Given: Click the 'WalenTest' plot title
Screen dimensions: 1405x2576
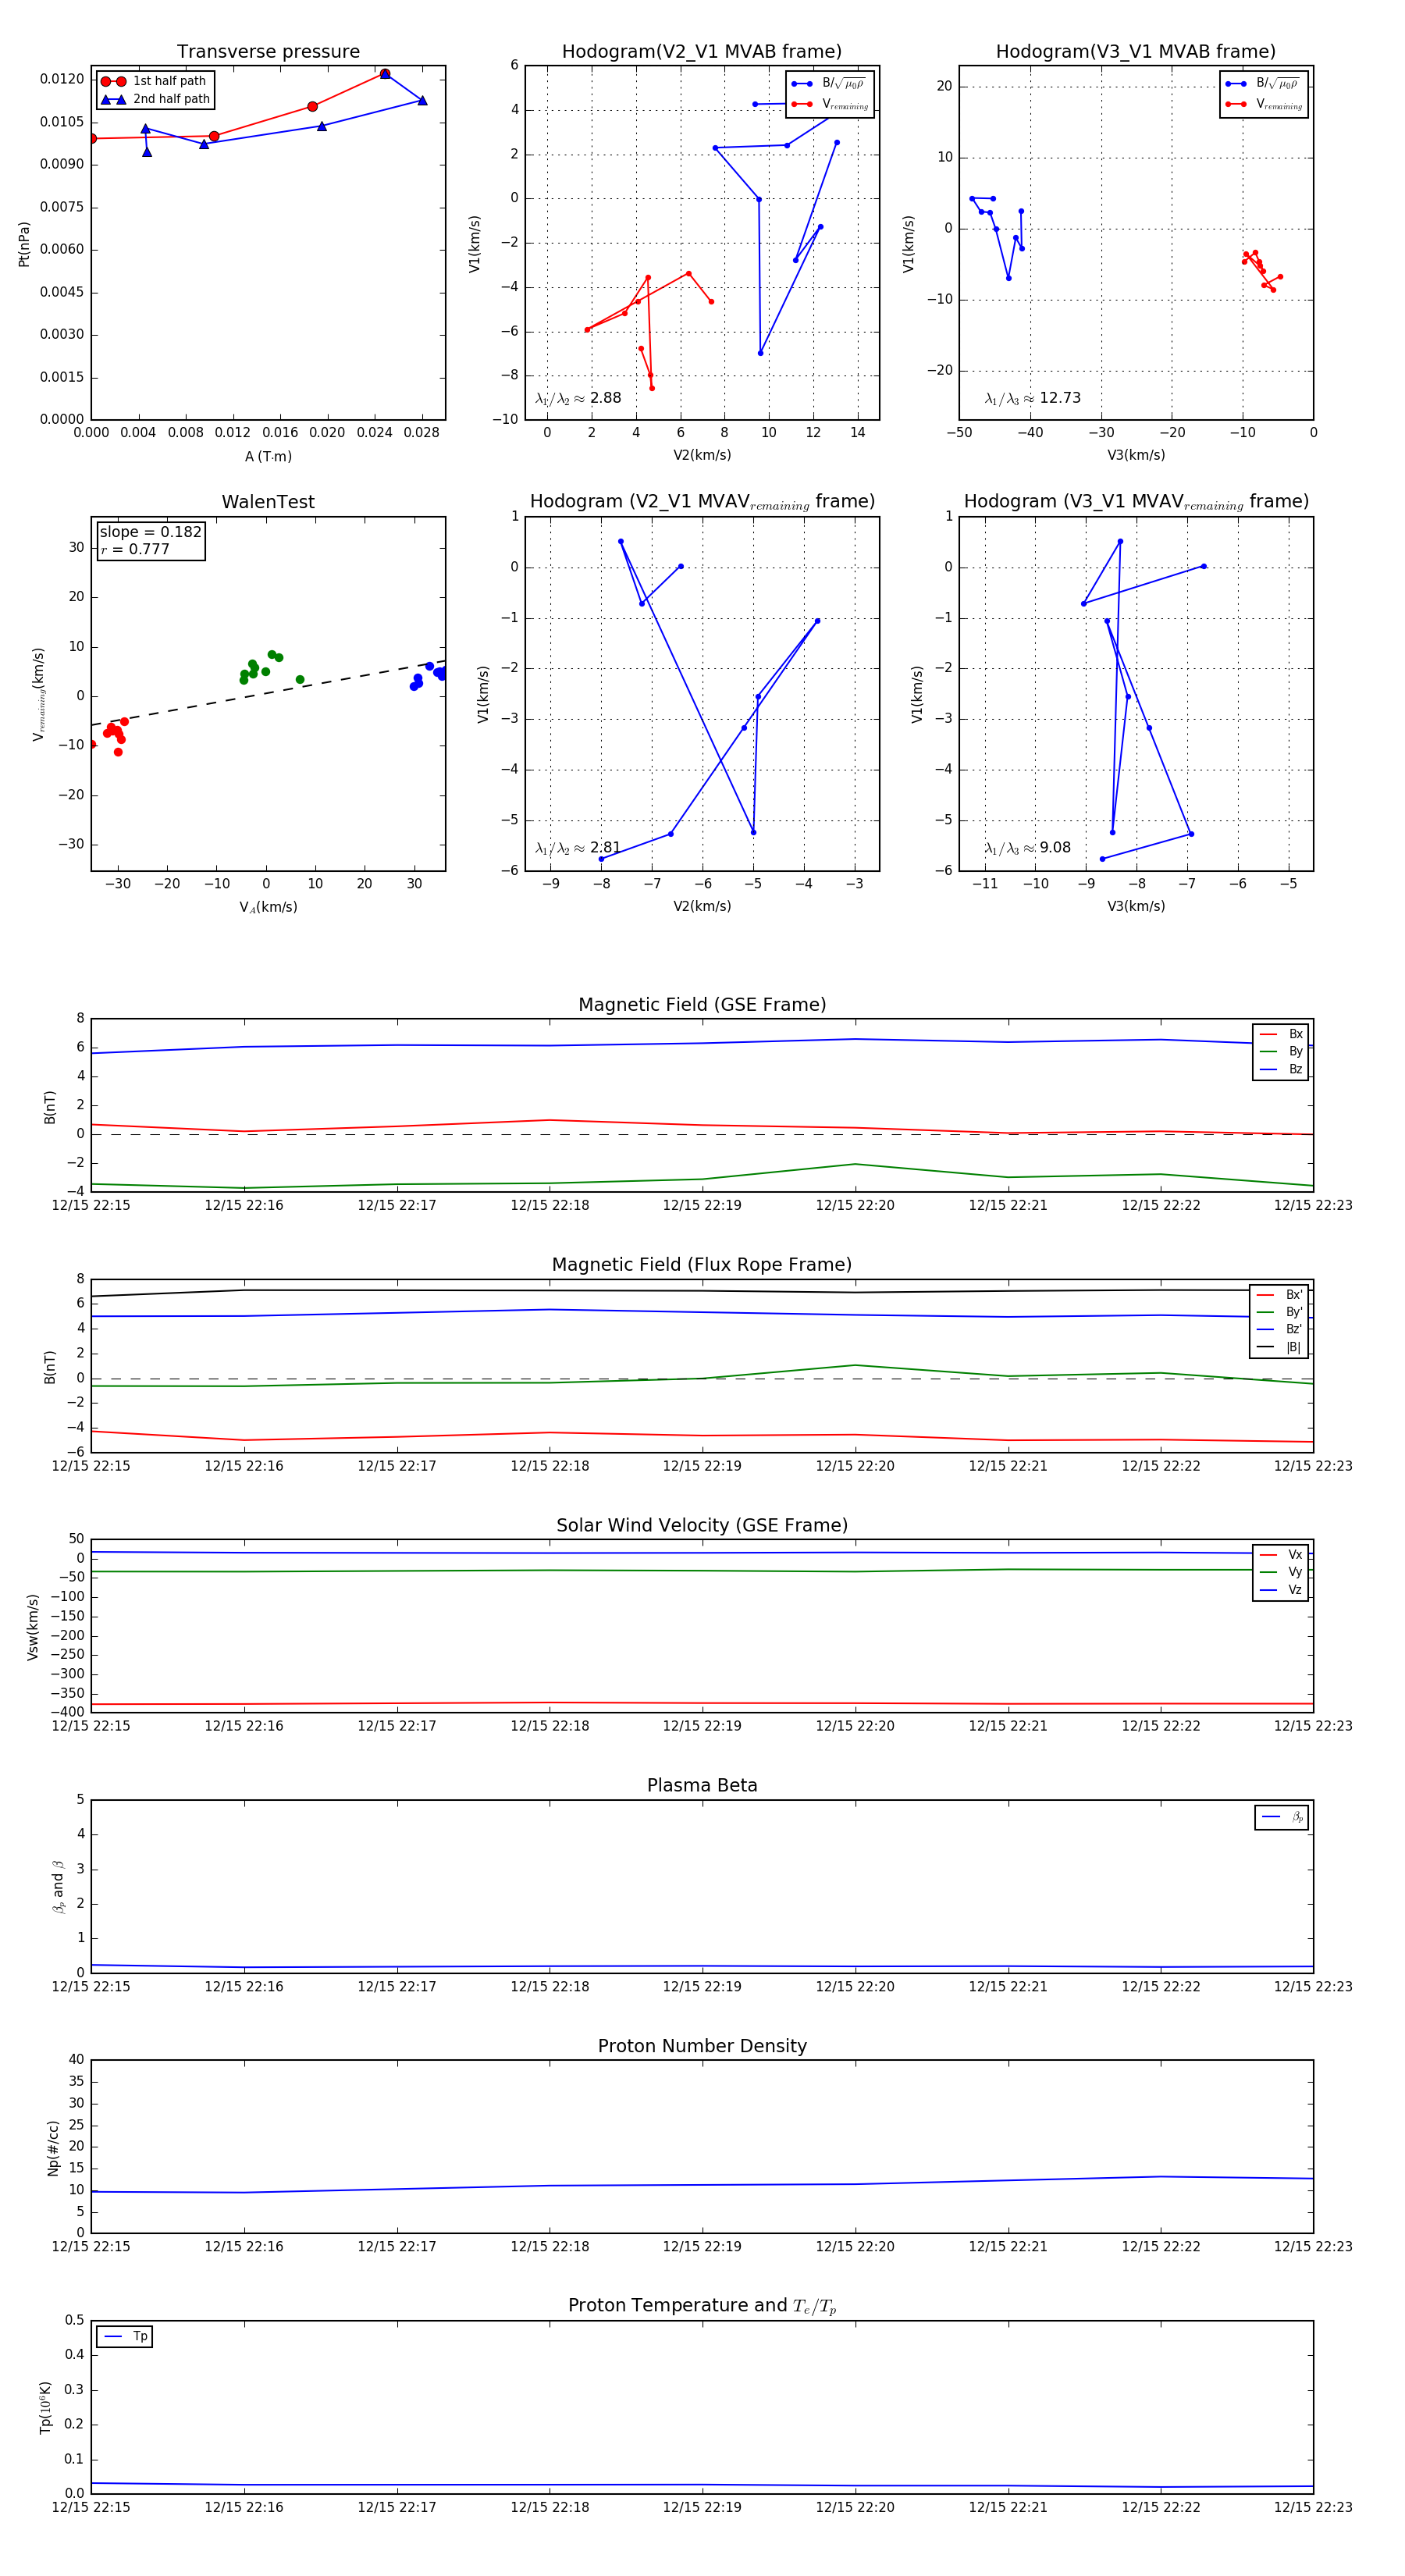Looking at the screenshot, I should [x=268, y=502].
